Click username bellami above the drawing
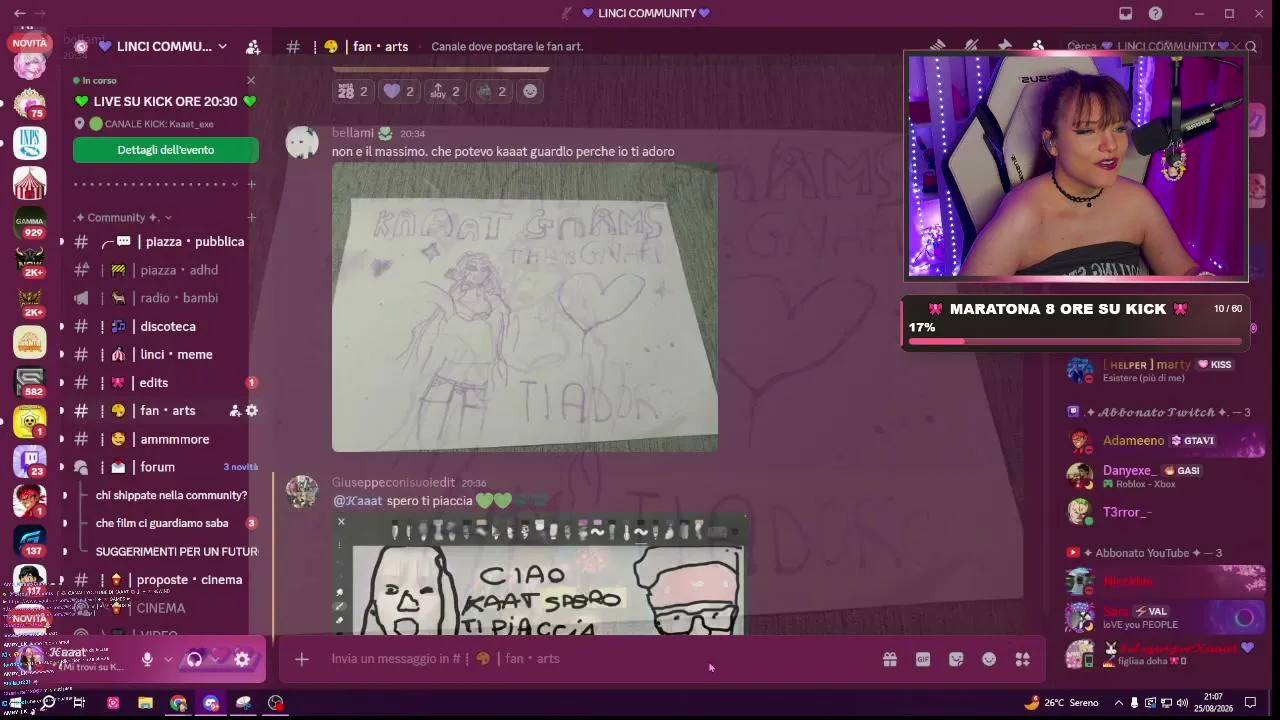 (x=353, y=133)
